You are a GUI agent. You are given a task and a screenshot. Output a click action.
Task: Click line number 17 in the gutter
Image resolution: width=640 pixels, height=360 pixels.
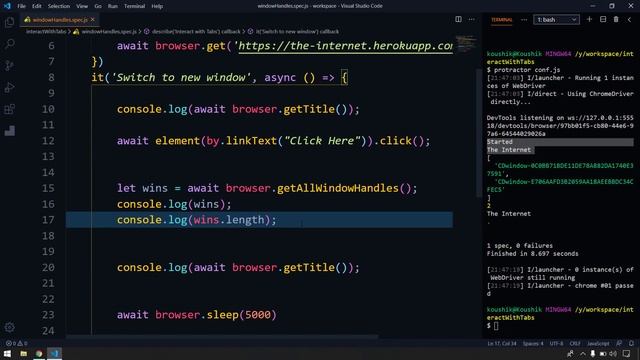click(48, 220)
